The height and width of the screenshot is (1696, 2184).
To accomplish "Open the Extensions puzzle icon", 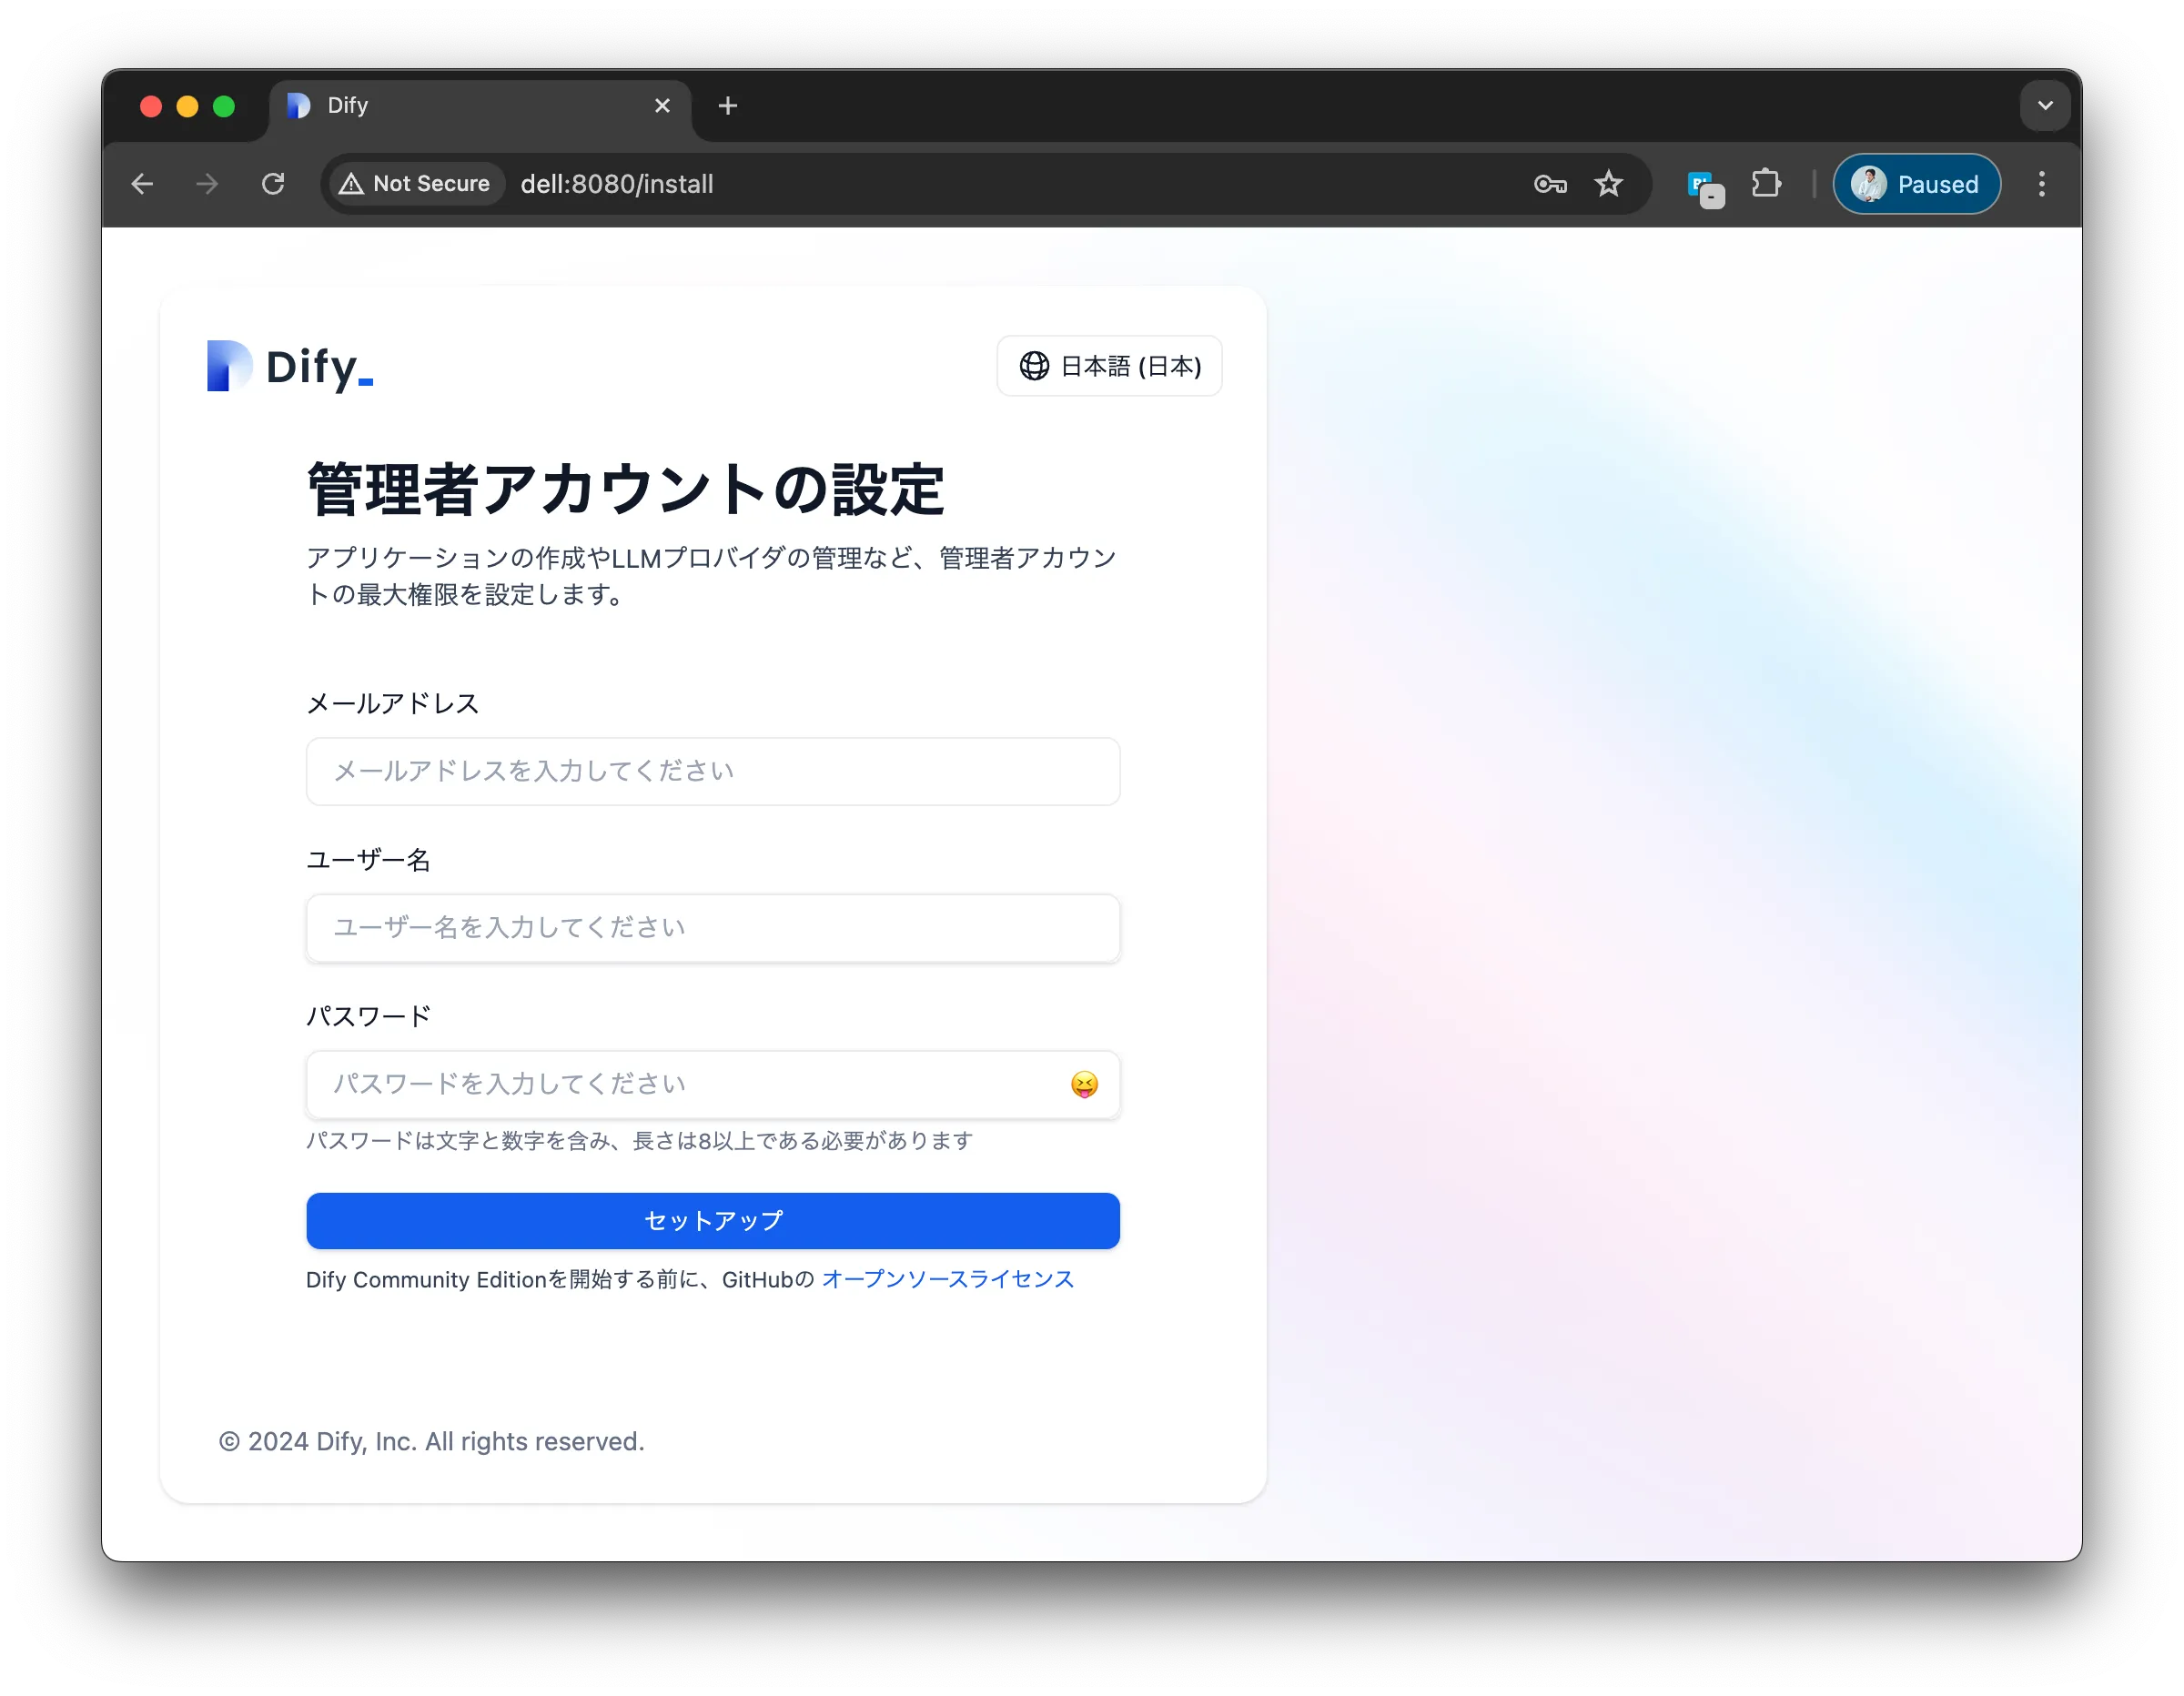I will 1766,184.
